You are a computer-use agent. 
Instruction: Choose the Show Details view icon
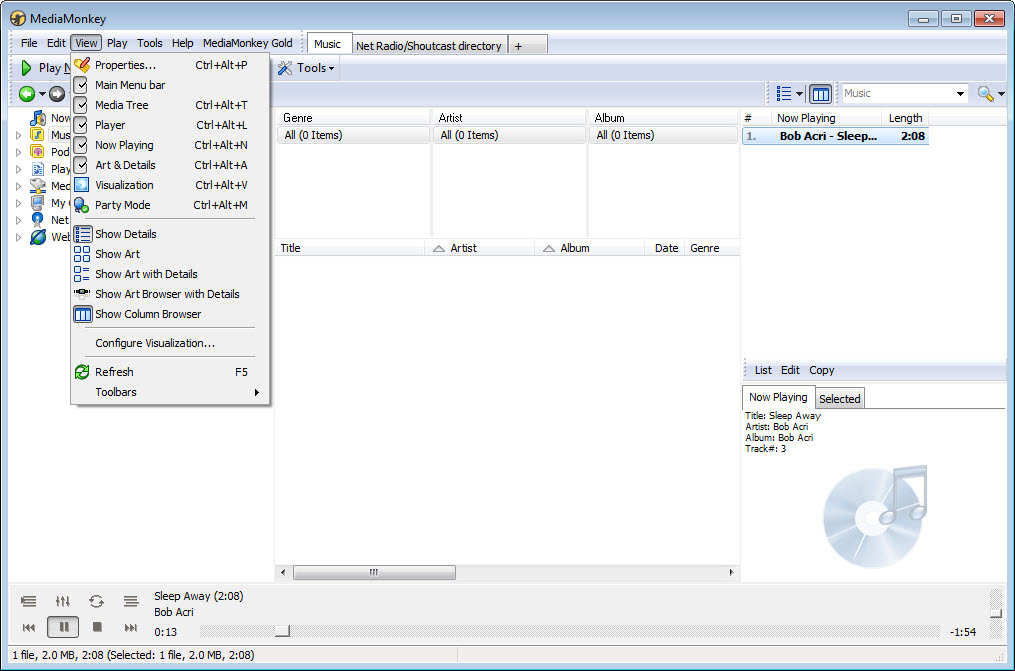82,234
